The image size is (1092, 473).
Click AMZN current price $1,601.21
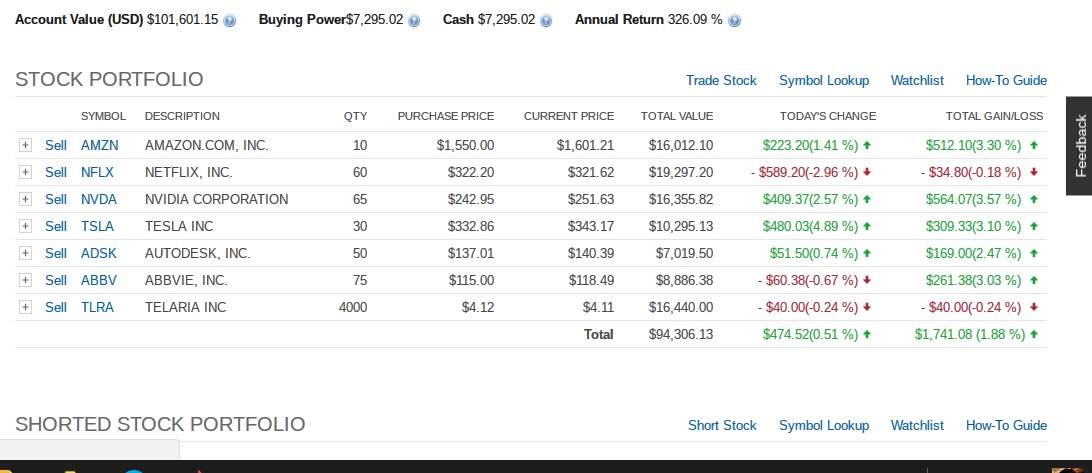pos(585,146)
